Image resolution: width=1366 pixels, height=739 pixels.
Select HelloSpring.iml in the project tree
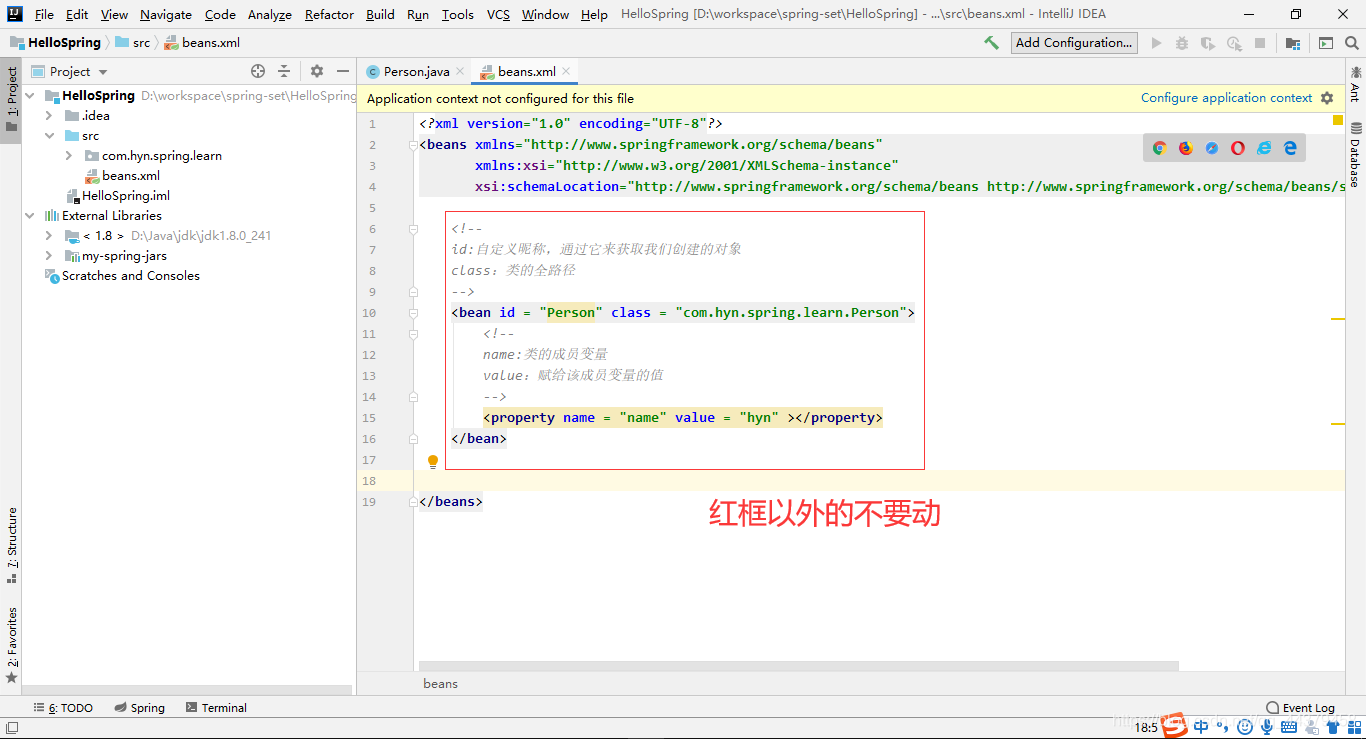118,196
